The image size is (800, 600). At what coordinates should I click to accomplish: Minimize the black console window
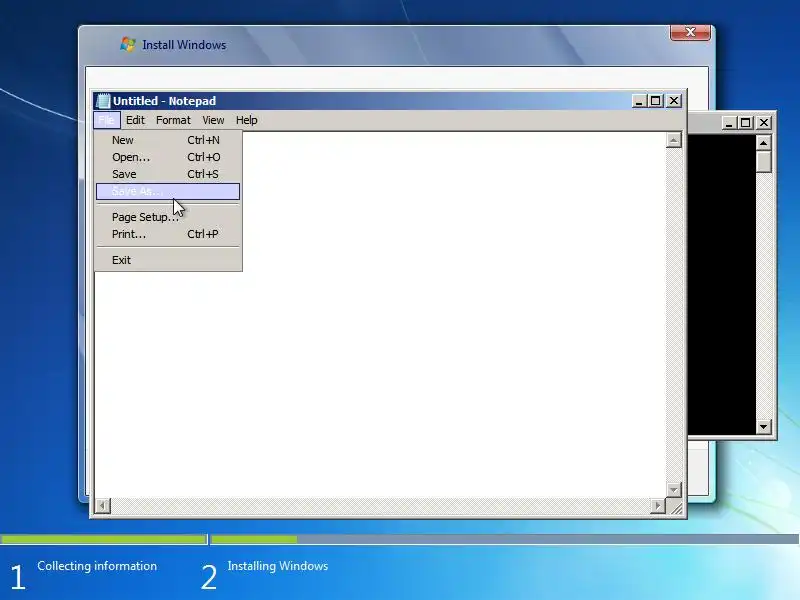coord(729,122)
